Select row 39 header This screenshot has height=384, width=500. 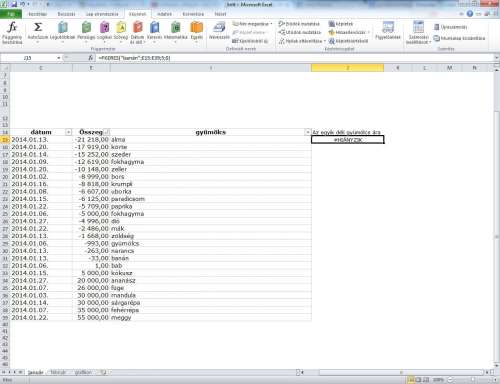[5, 318]
